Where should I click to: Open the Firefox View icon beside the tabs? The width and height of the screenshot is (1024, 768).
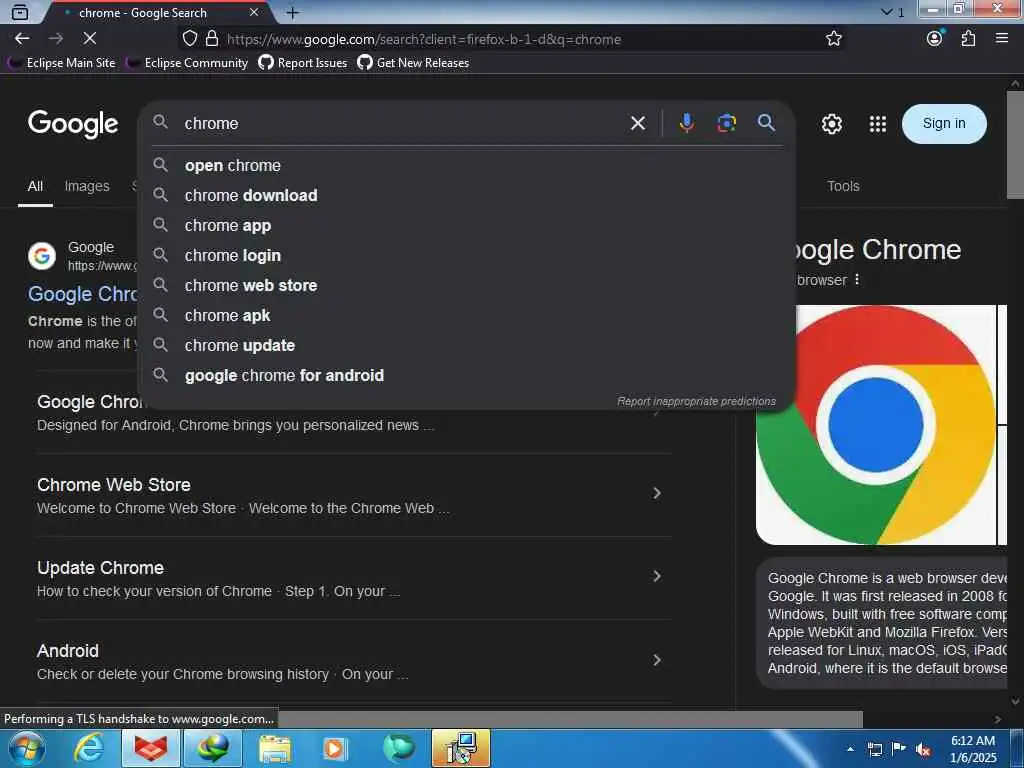[x=20, y=12]
